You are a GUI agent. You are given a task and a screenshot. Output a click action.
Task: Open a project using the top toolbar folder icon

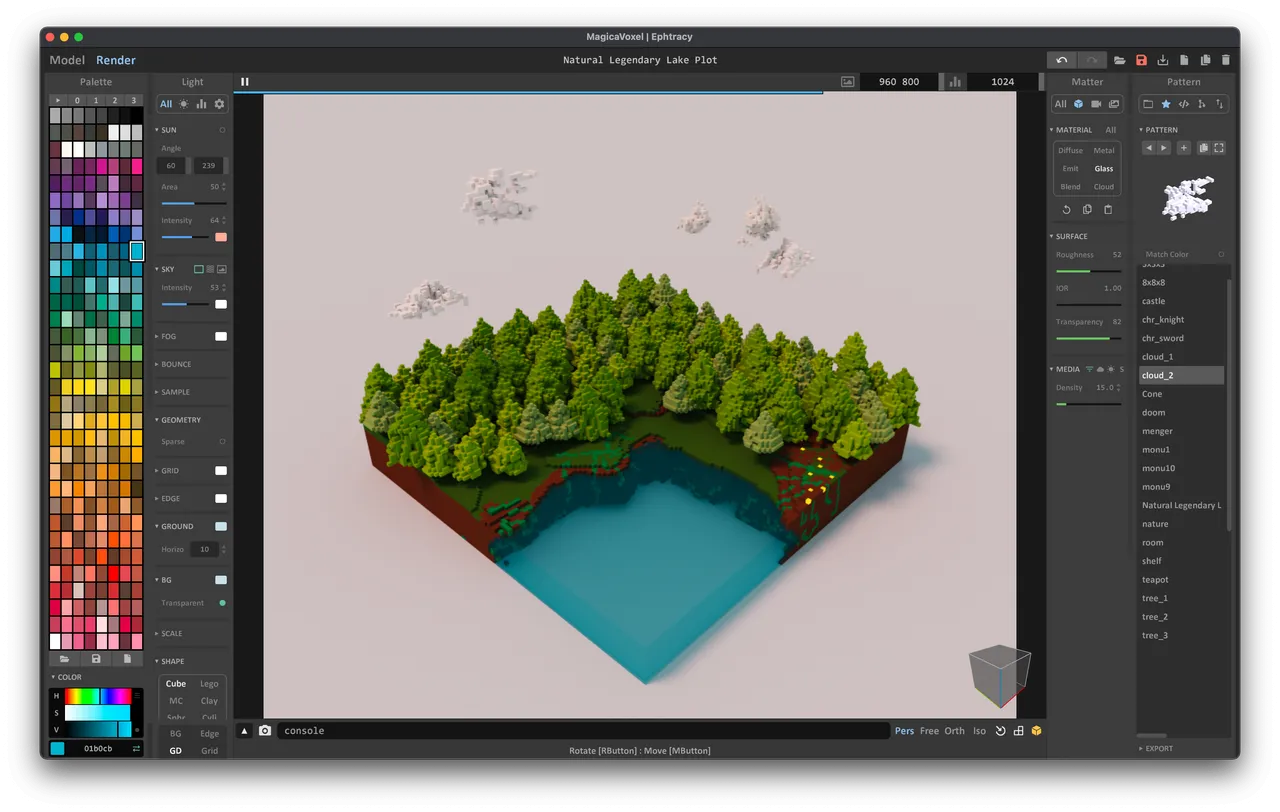[1120, 60]
